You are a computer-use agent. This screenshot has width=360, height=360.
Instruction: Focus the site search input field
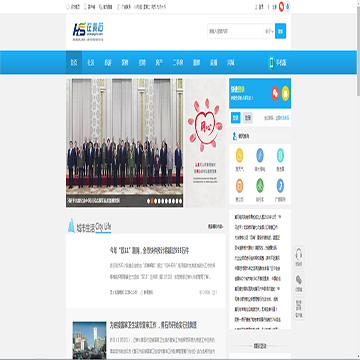[x=235, y=31]
